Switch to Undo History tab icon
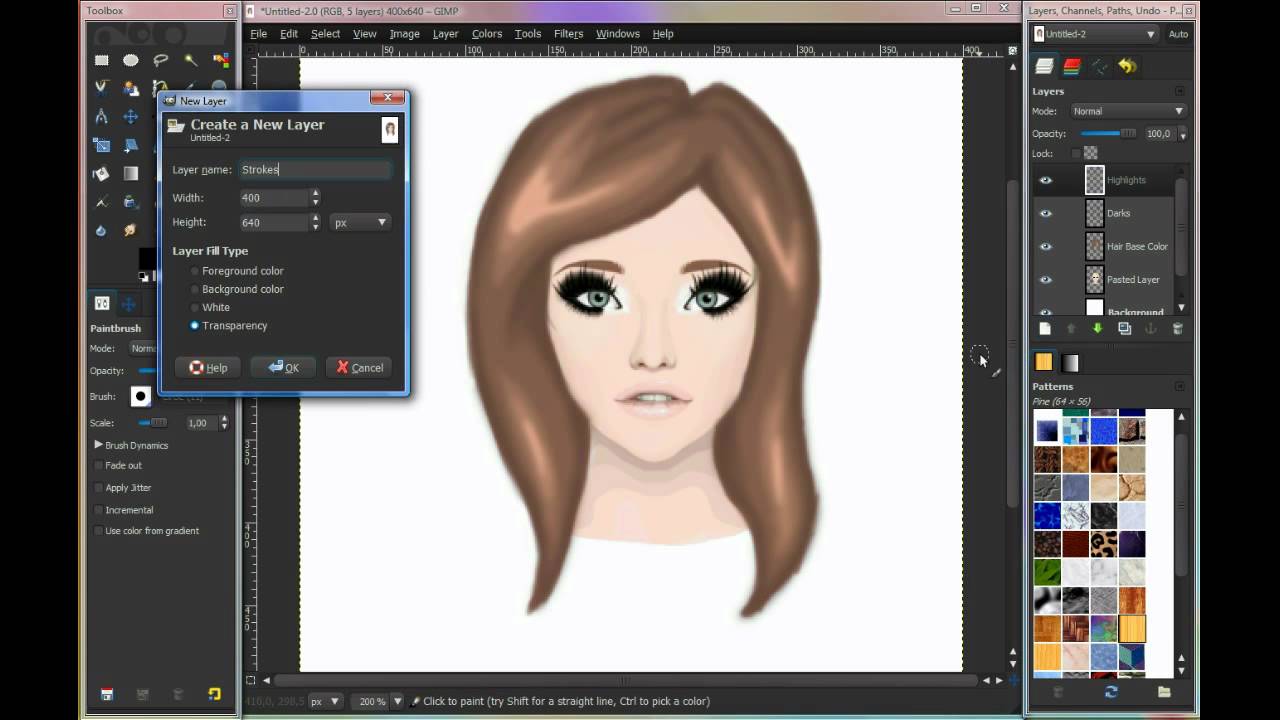 click(x=1128, y=66)
